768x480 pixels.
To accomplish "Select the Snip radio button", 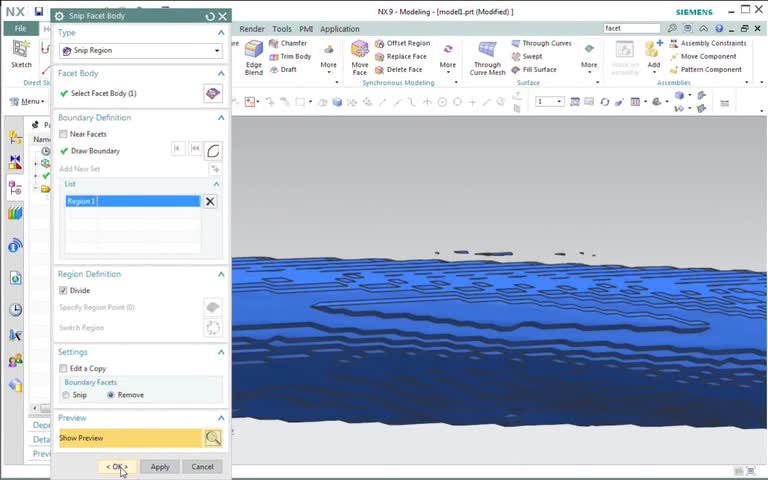I will 66,395.
